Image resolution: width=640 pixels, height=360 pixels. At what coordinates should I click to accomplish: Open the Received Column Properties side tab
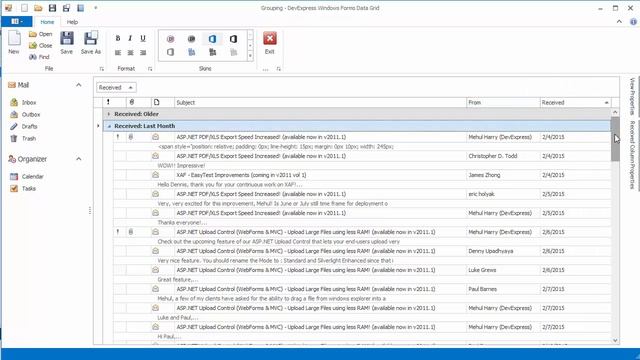(x=632, y=155)
